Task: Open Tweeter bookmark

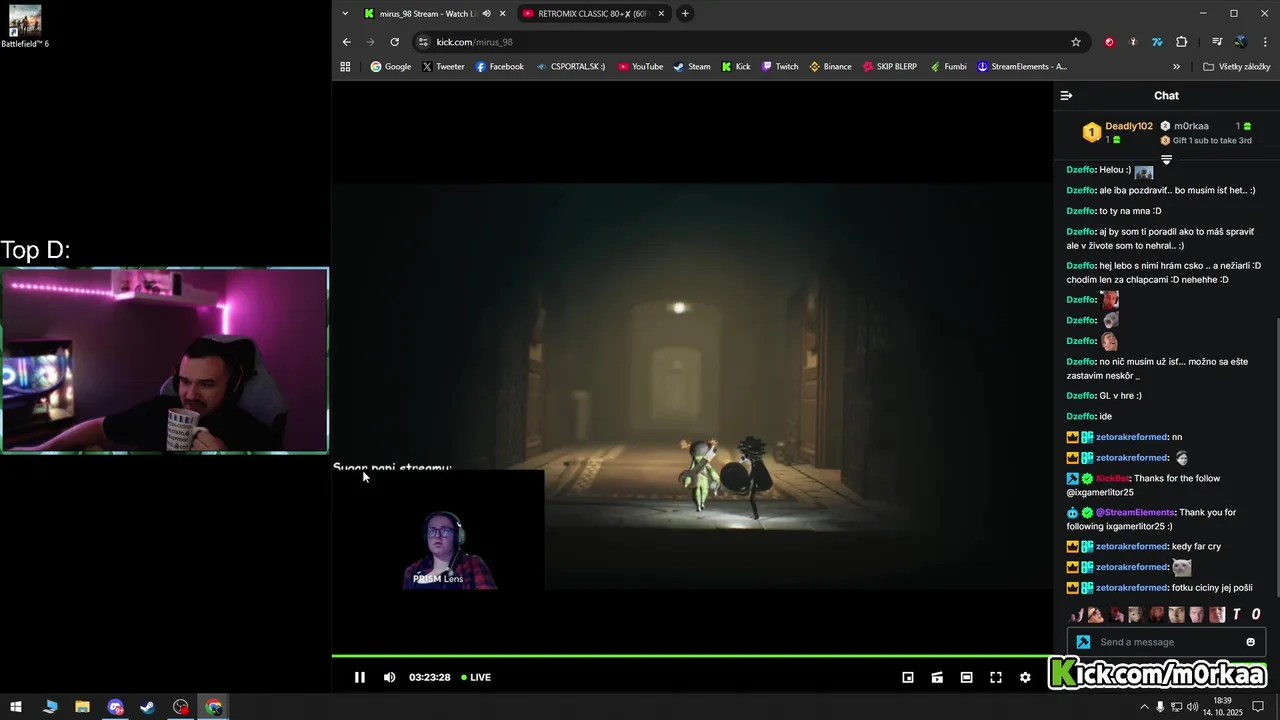Action: [443, 67]
